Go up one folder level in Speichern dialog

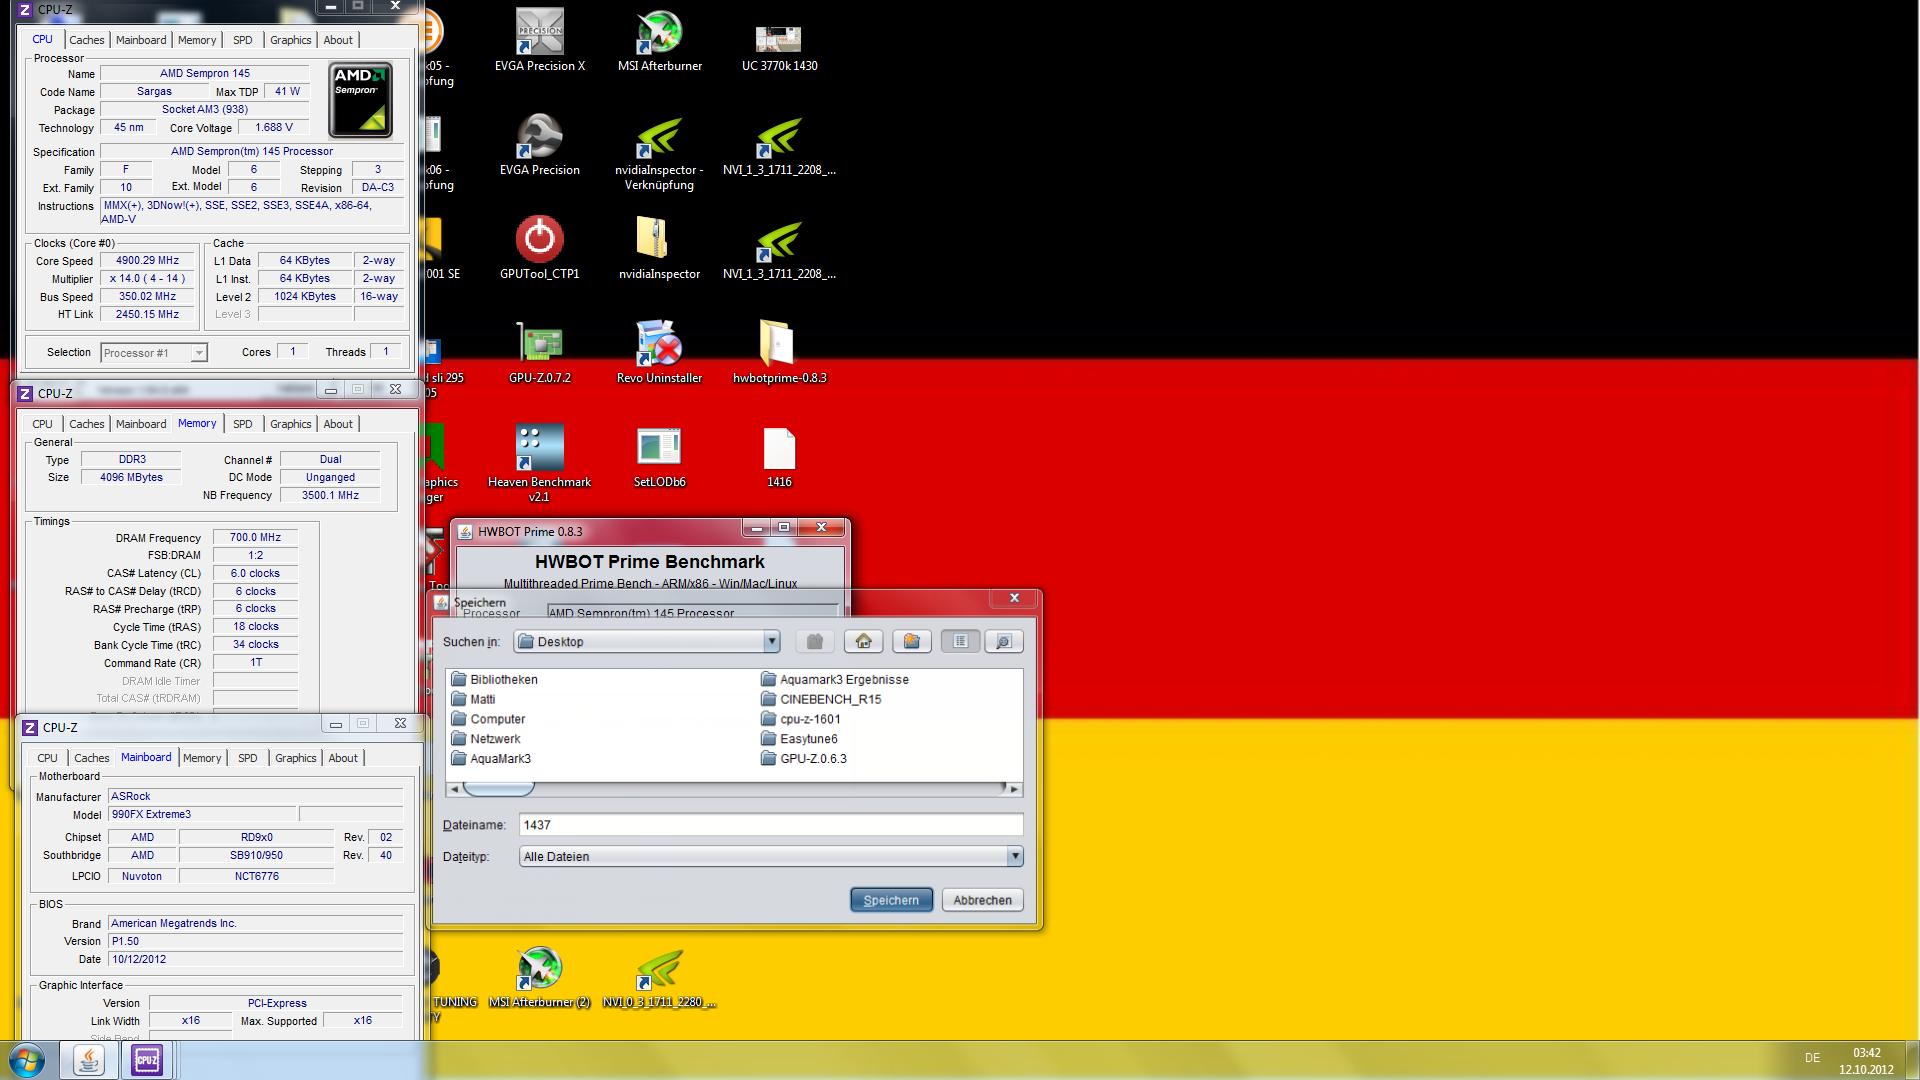[x=815, y=641]
